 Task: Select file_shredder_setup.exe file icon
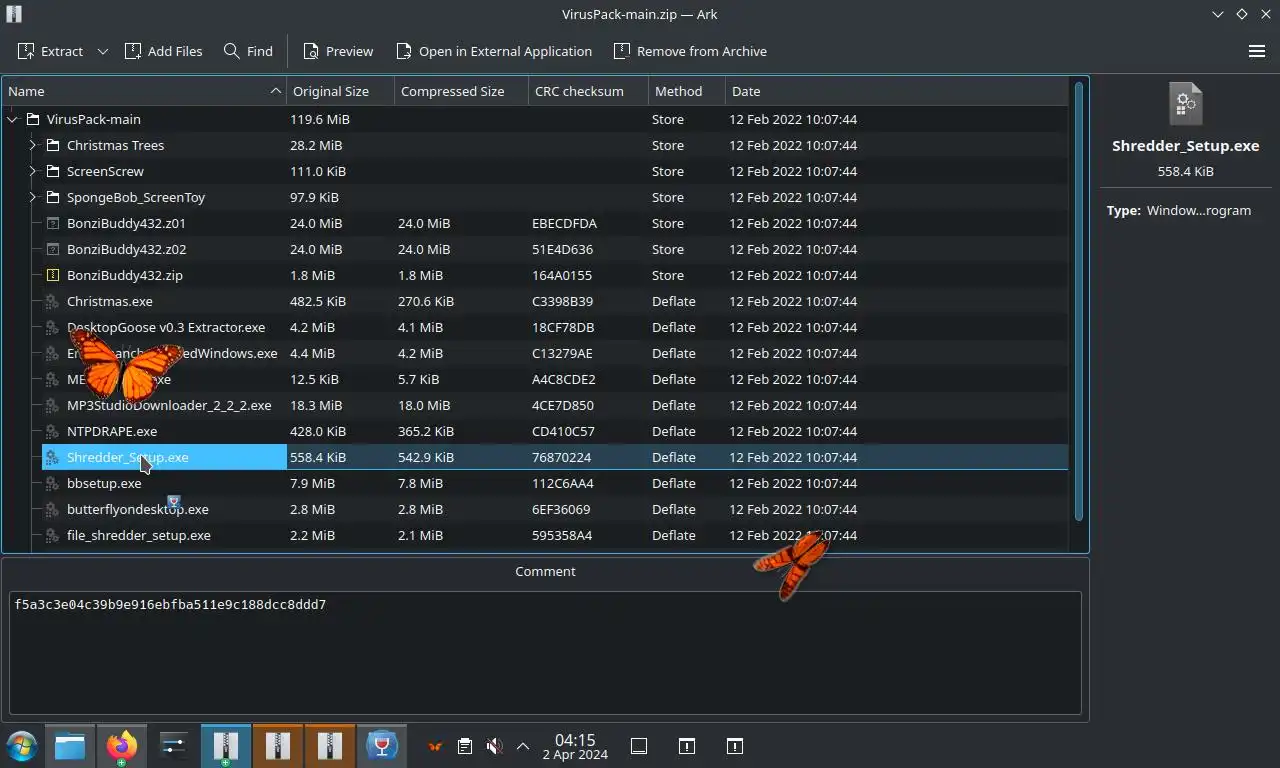(x=53, y=535)
